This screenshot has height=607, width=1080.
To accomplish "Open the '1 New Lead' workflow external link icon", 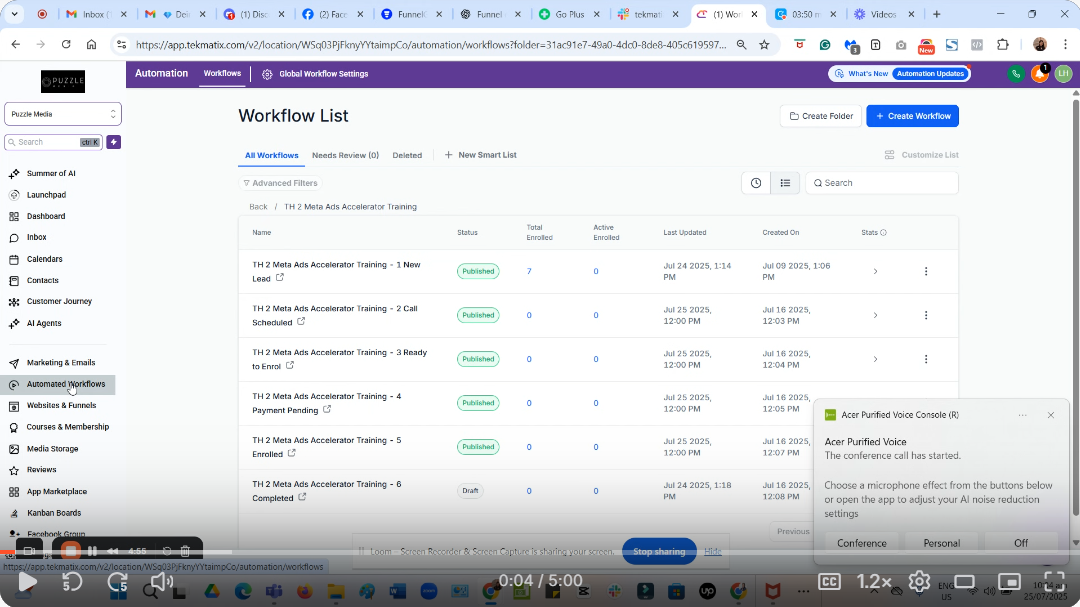I will point(280,278).
